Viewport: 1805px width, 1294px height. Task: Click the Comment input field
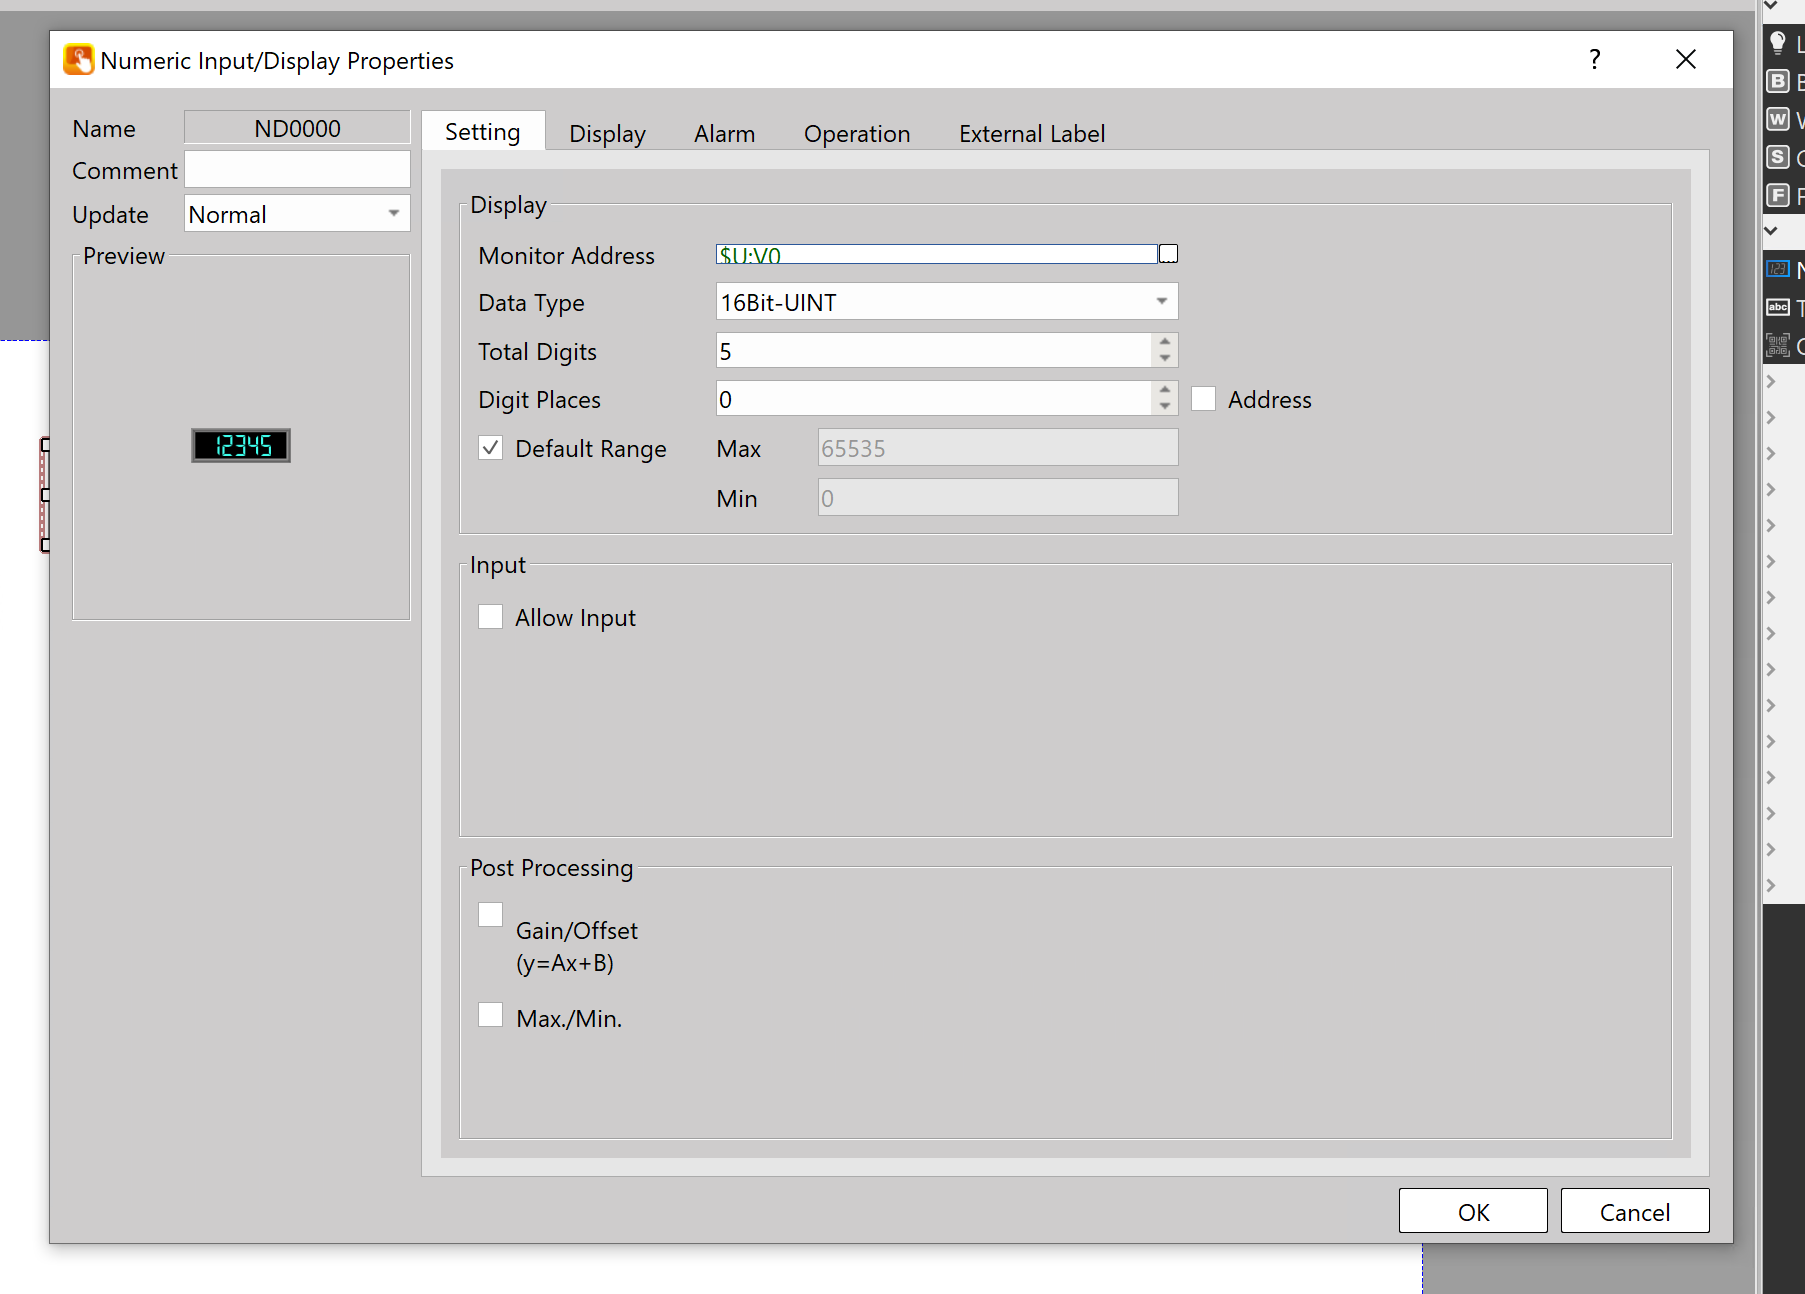(x=297, y=170)
